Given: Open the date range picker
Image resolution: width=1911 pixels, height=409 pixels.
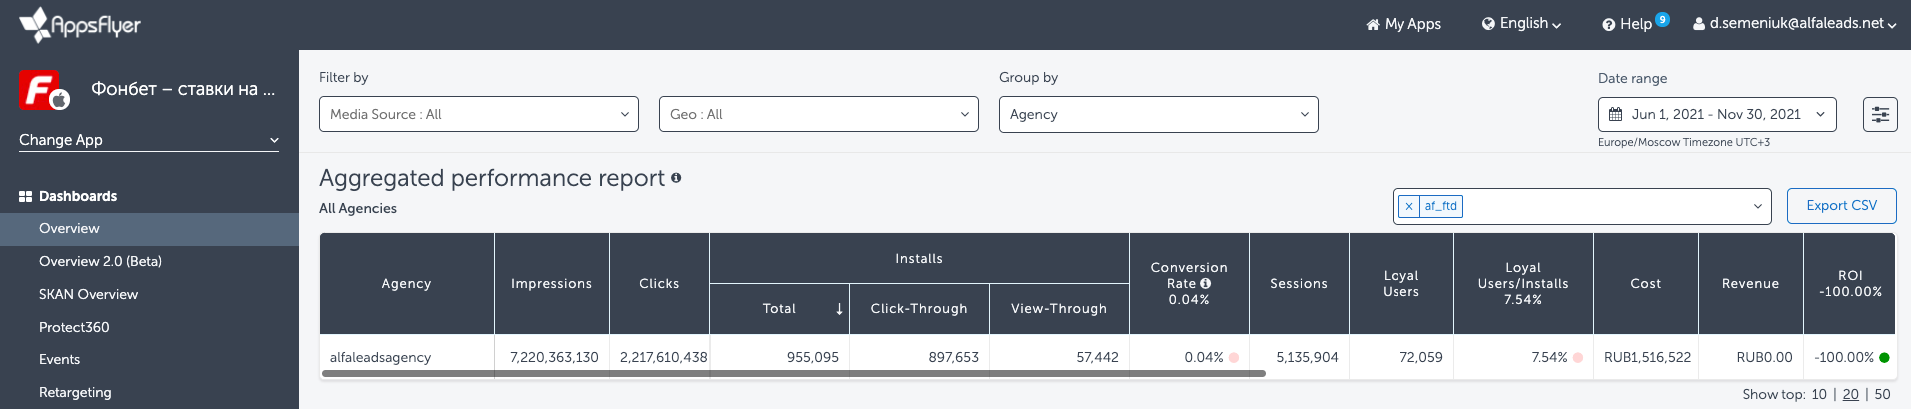Looking at the screenshot, I should point(1717,114).
